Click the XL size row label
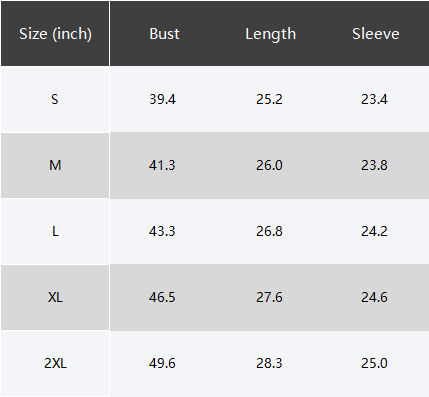429x397 pixels. tap(55, 297)
